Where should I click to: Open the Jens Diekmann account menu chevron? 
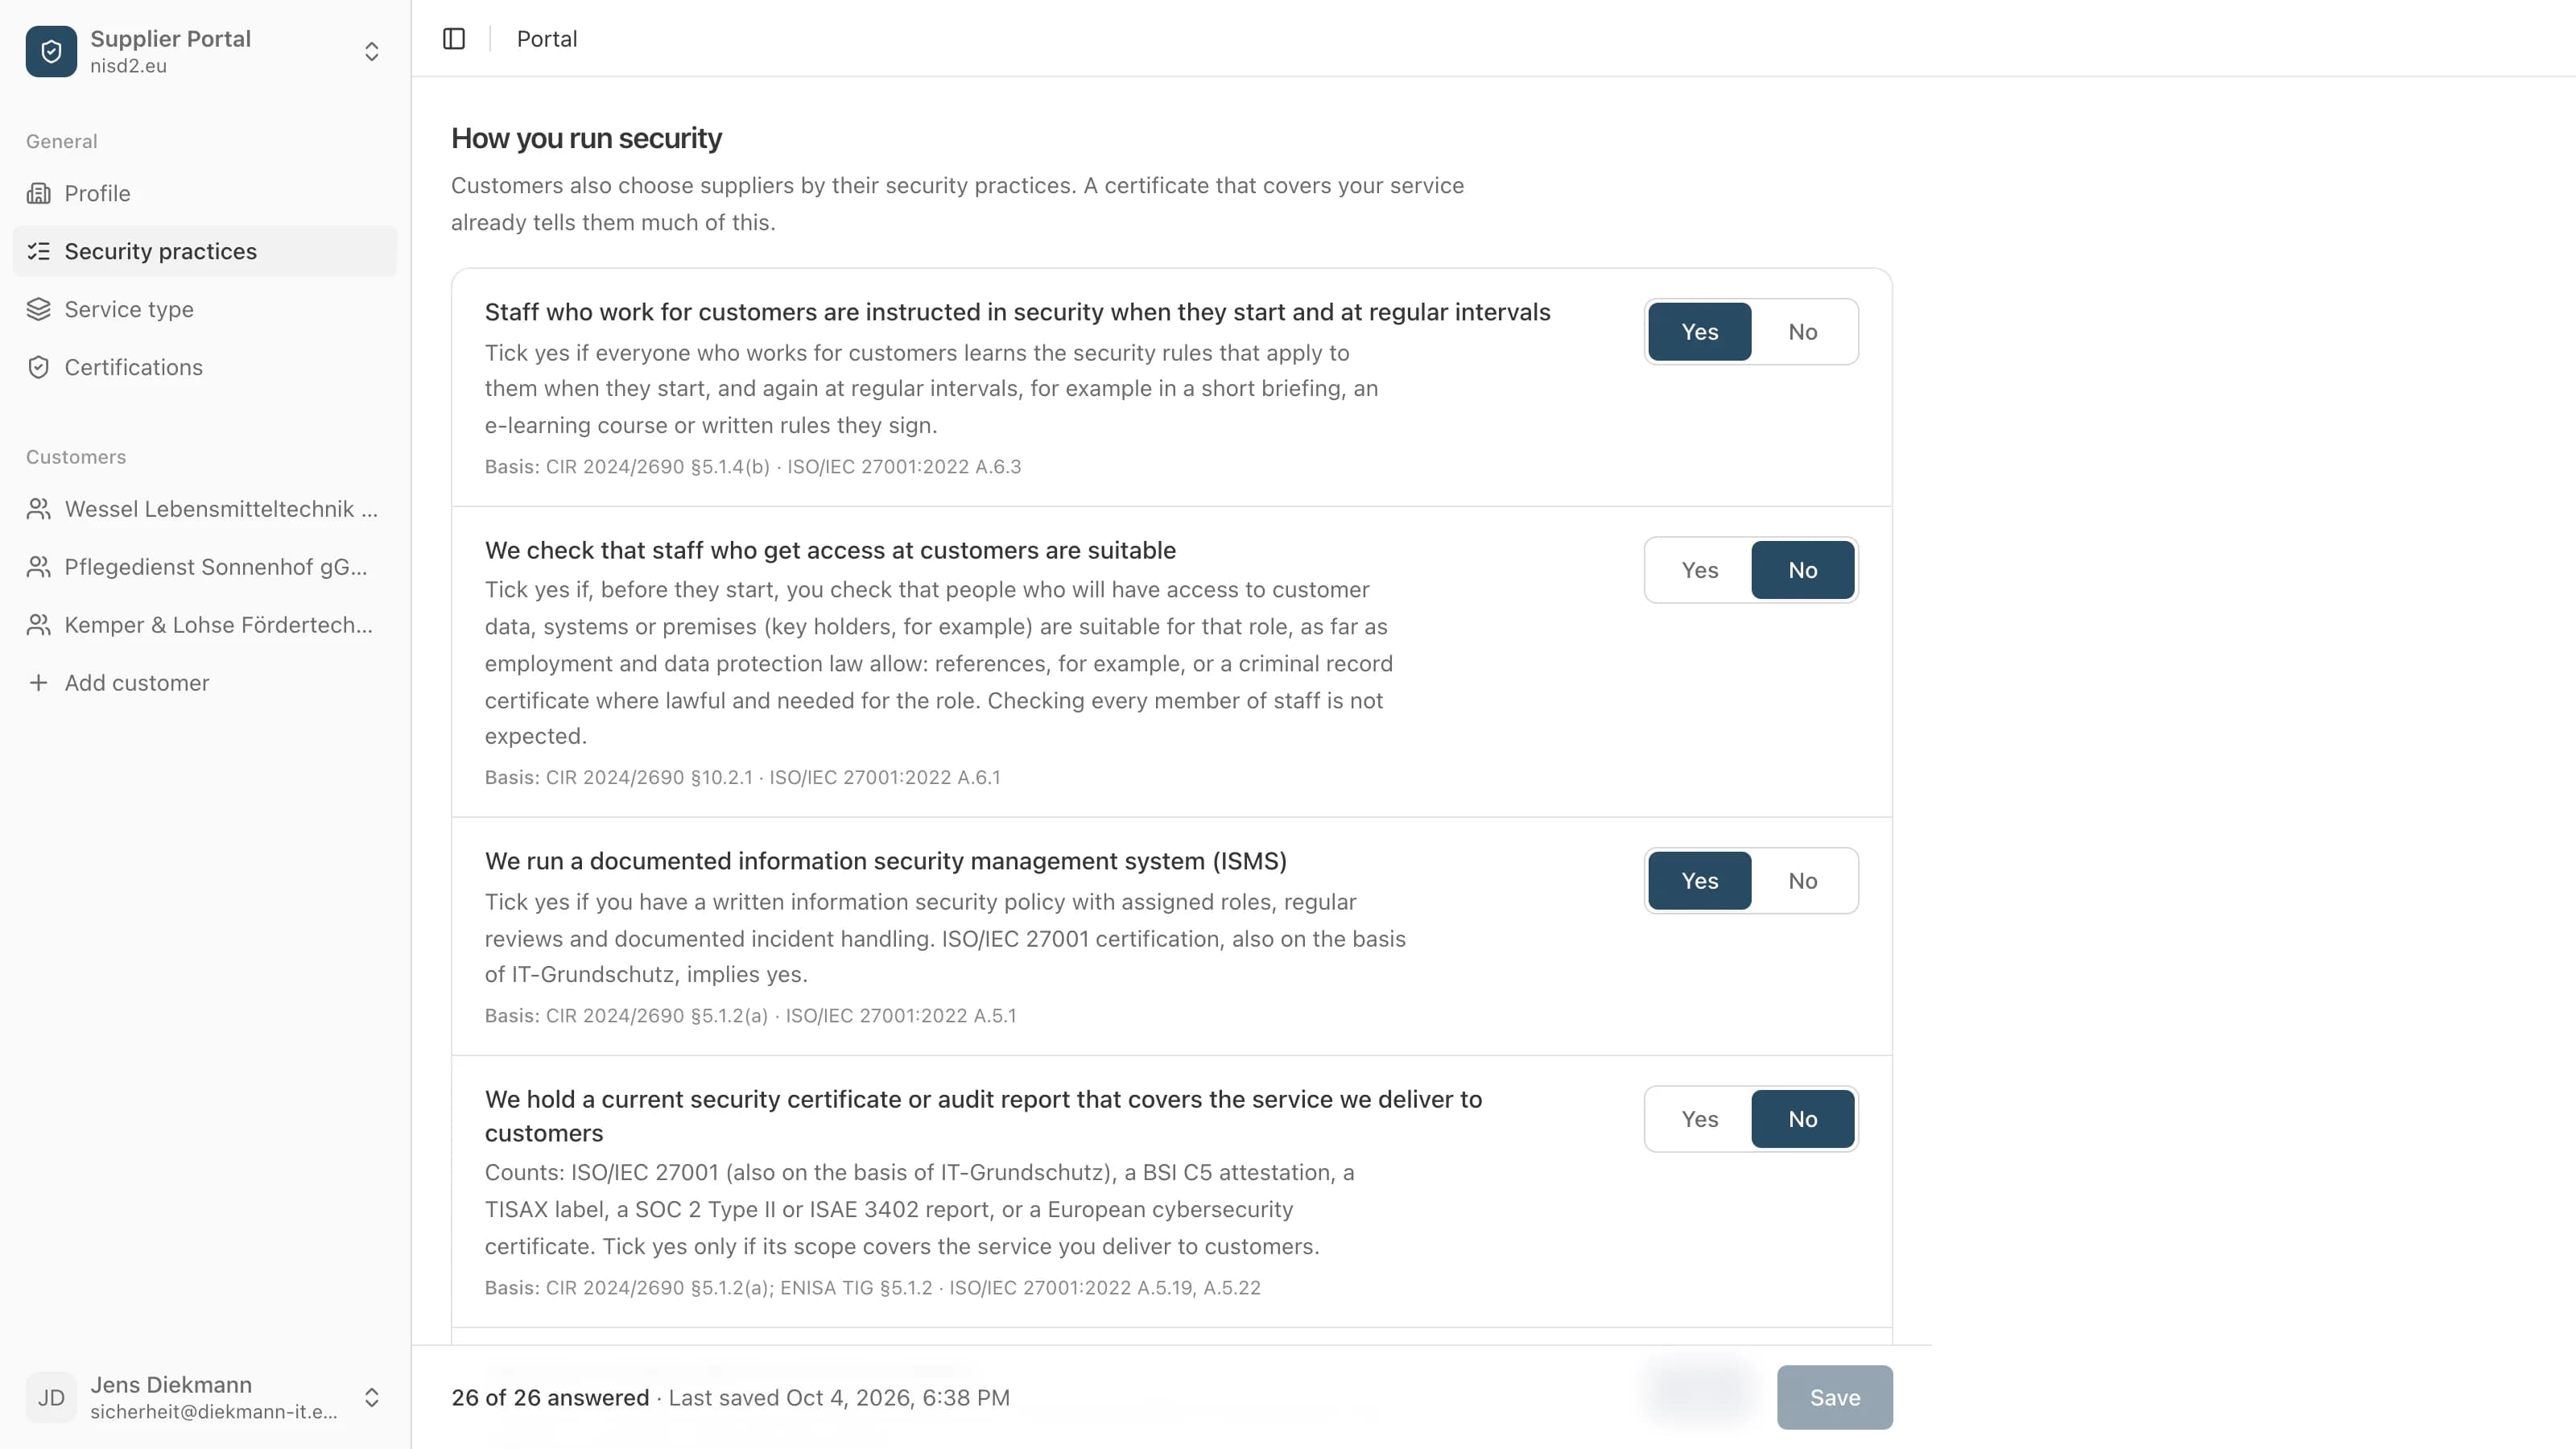click(371, 1397)
